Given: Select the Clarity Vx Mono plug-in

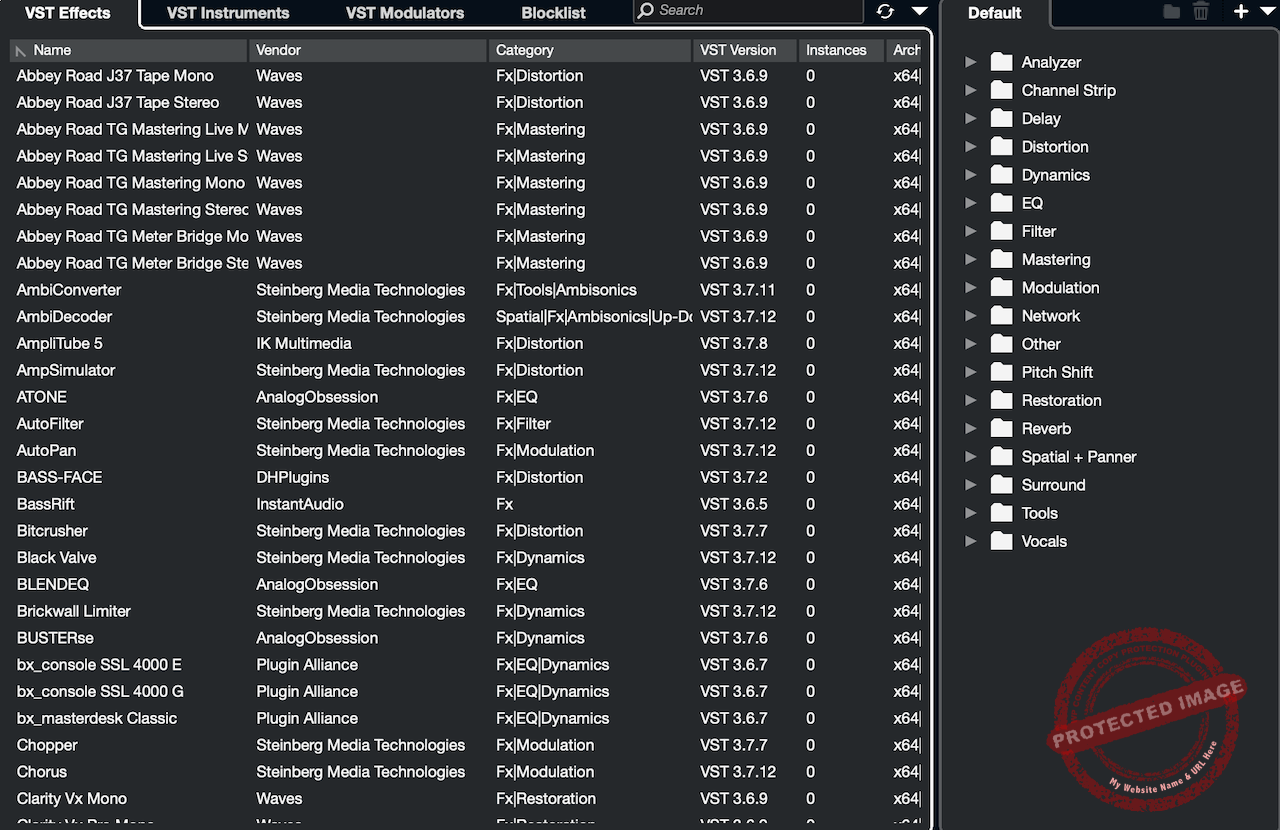Looking at the screenshot, I should click(466, 799).
